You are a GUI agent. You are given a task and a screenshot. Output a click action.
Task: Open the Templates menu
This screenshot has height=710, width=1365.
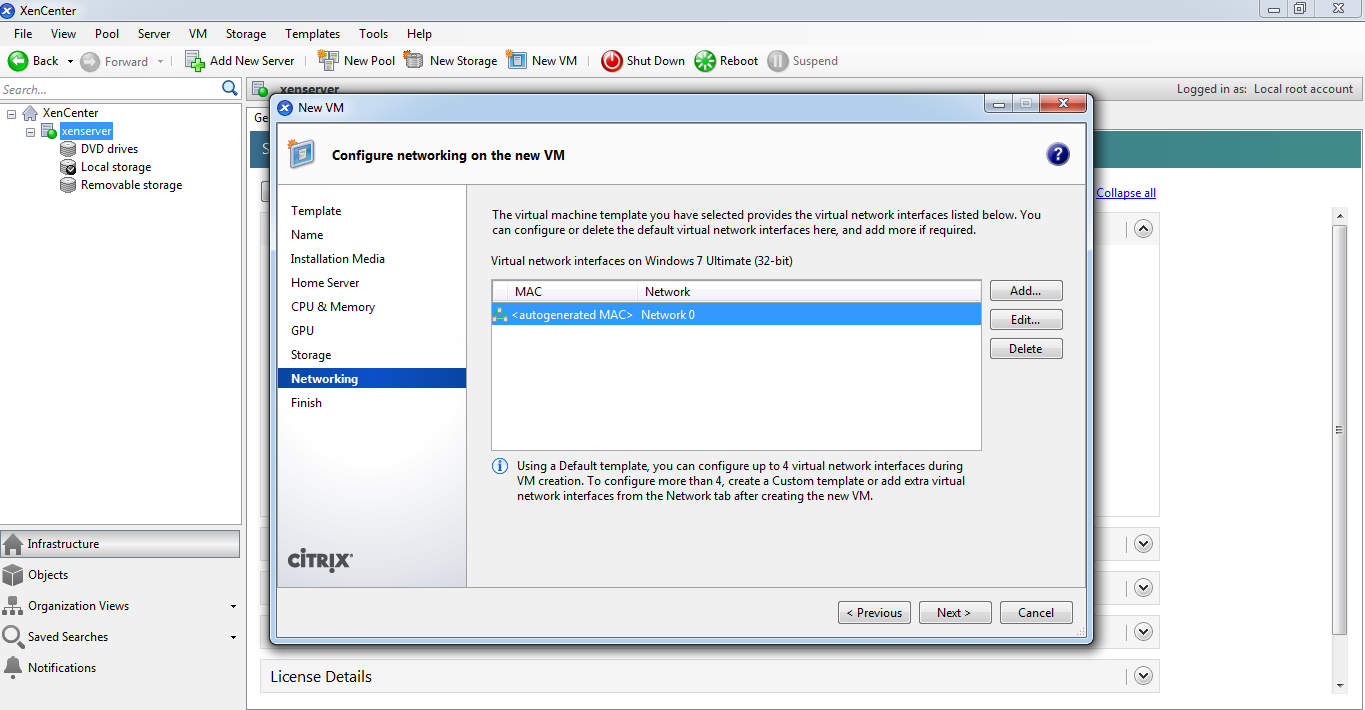[313, 34]
